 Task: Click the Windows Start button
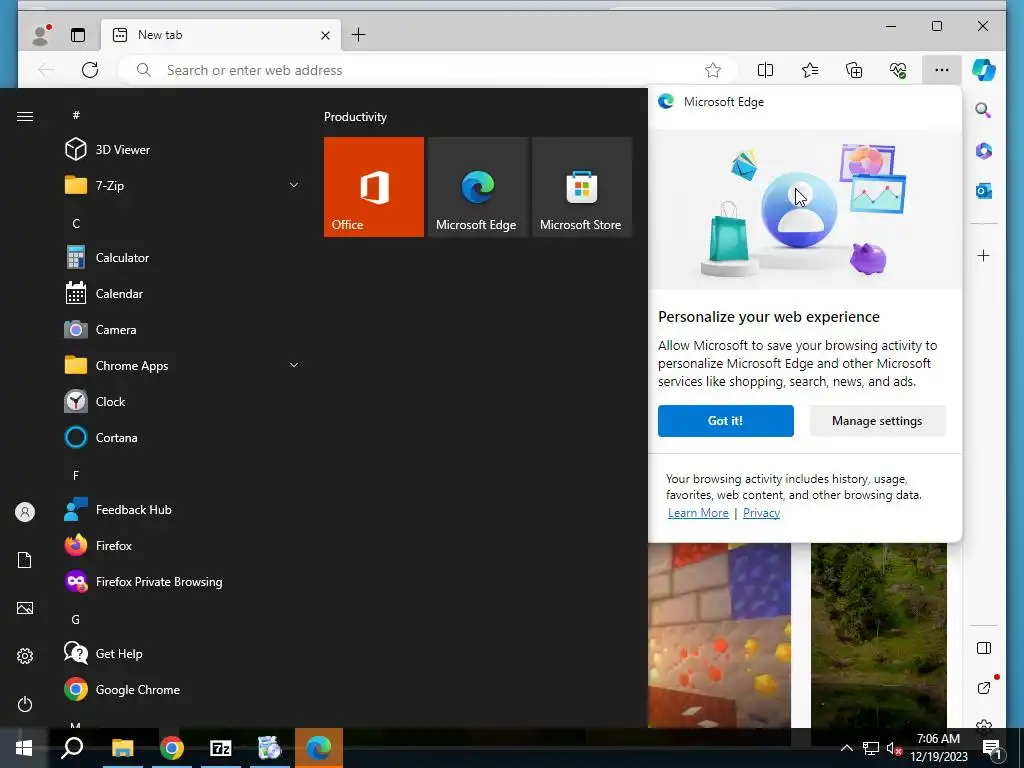(24, 748)
